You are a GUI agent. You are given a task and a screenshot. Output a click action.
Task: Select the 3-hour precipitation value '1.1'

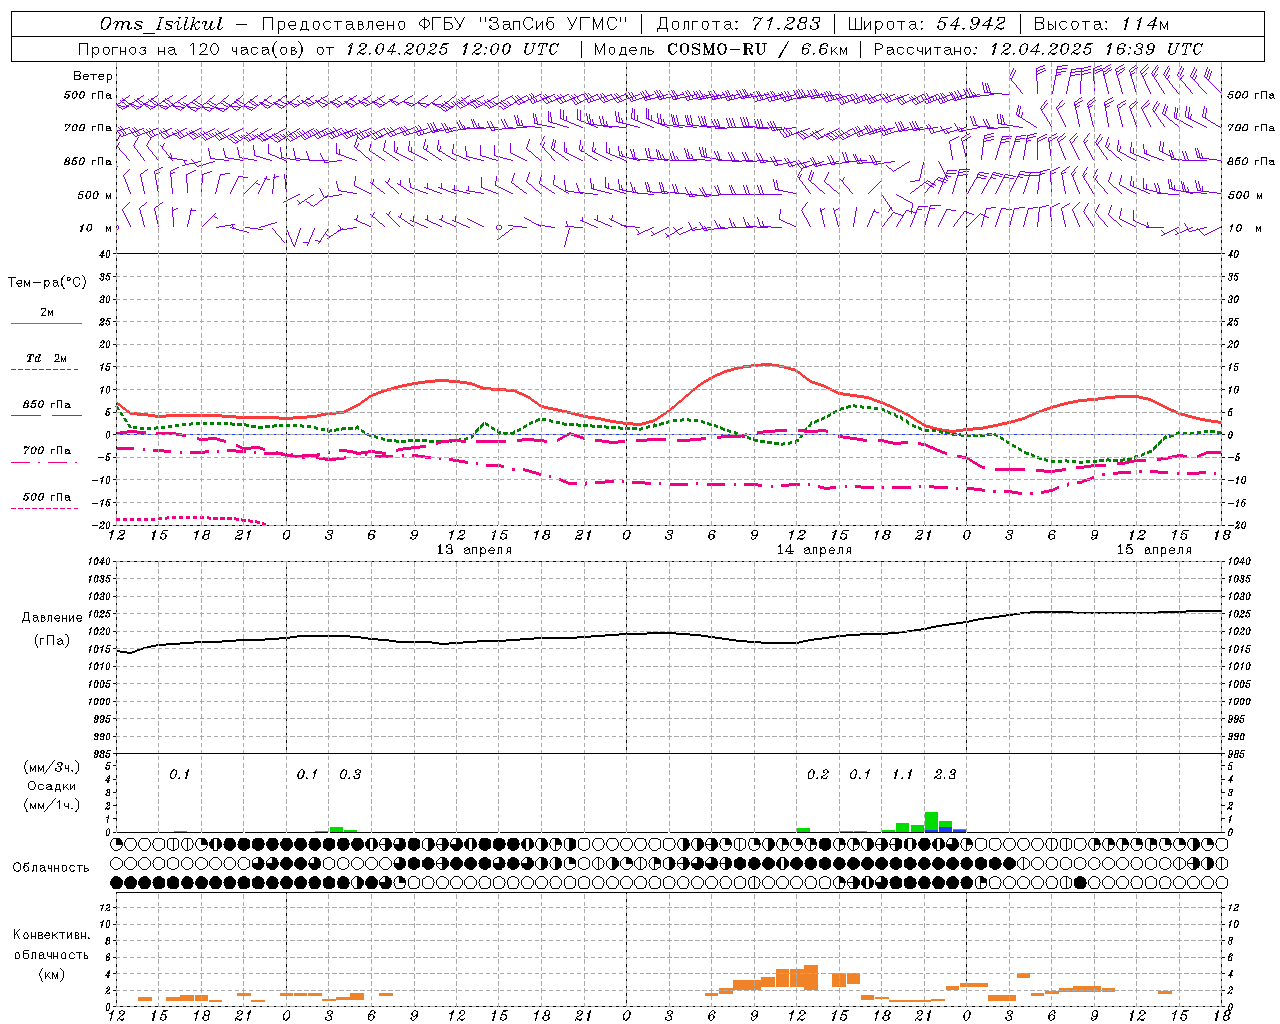pyautogui.click(x=902, y=774)
